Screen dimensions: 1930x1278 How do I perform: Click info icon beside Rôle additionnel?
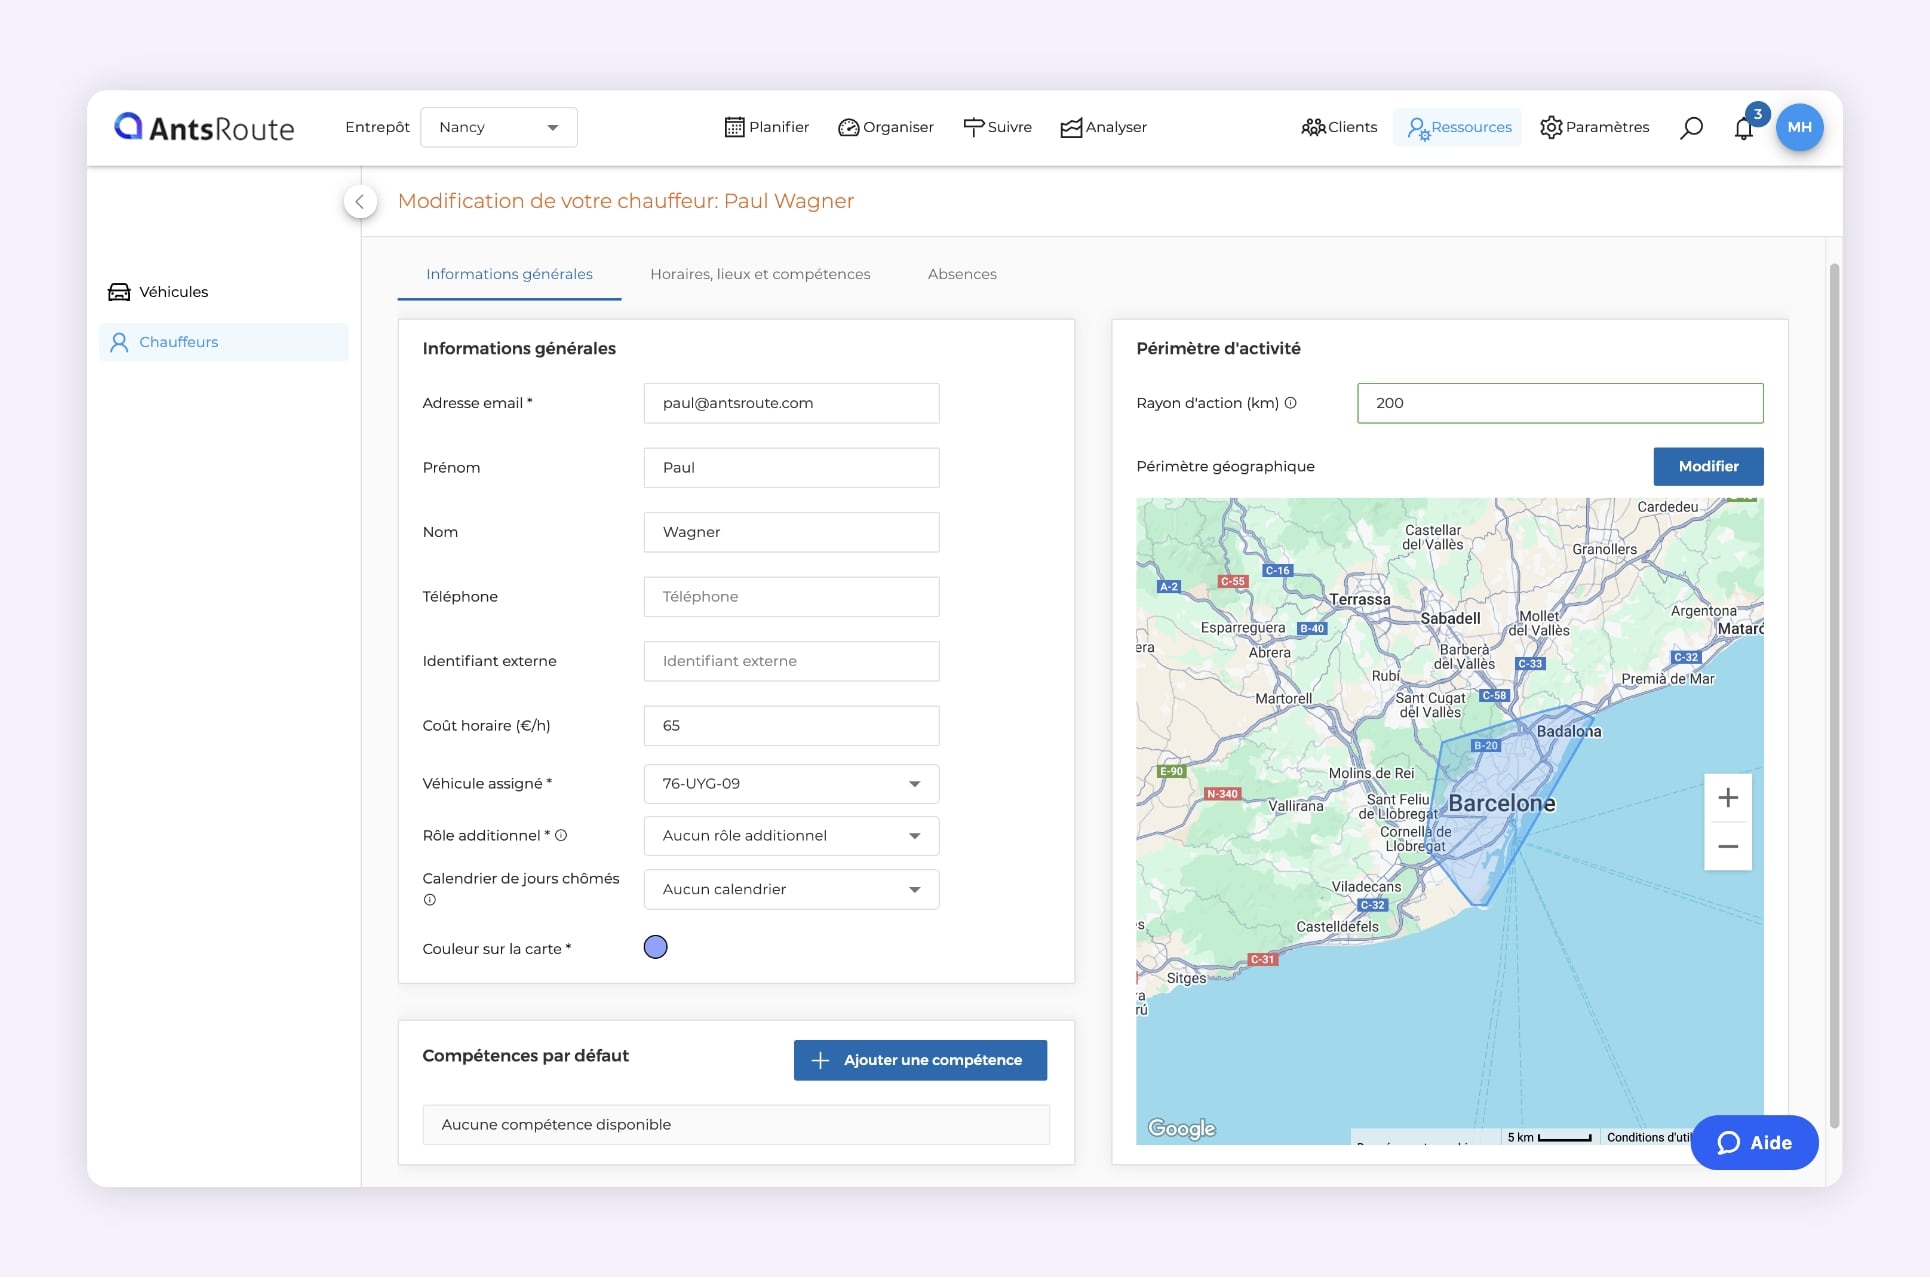(561, 836)
